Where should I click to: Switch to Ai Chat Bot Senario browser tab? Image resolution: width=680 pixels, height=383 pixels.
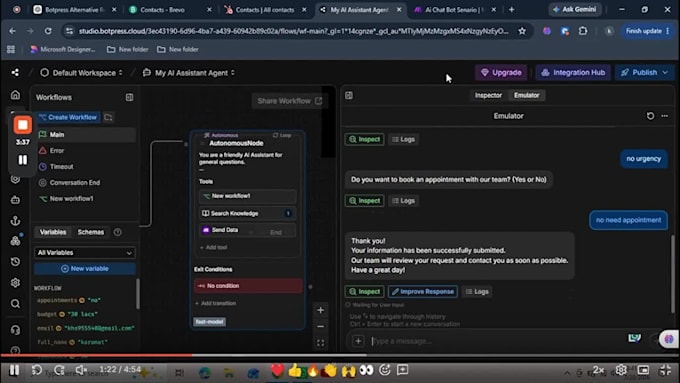pos(454,10)
